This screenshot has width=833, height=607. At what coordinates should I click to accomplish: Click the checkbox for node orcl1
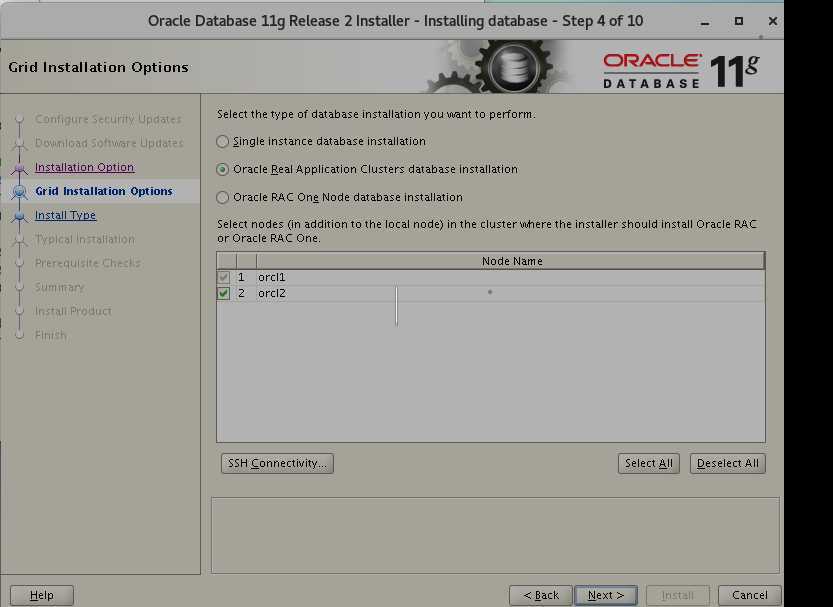click(x=224, y=277)
